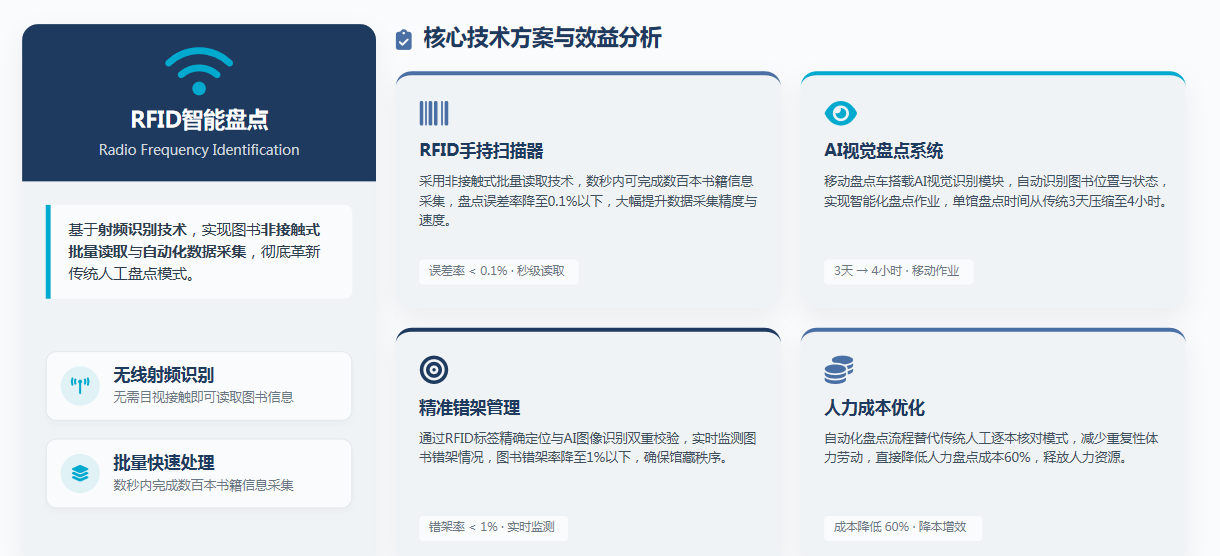Select the 3天 → 4小时 · 移动作业 tag
The image size is (1220, 556).
[x=898, y=271]
